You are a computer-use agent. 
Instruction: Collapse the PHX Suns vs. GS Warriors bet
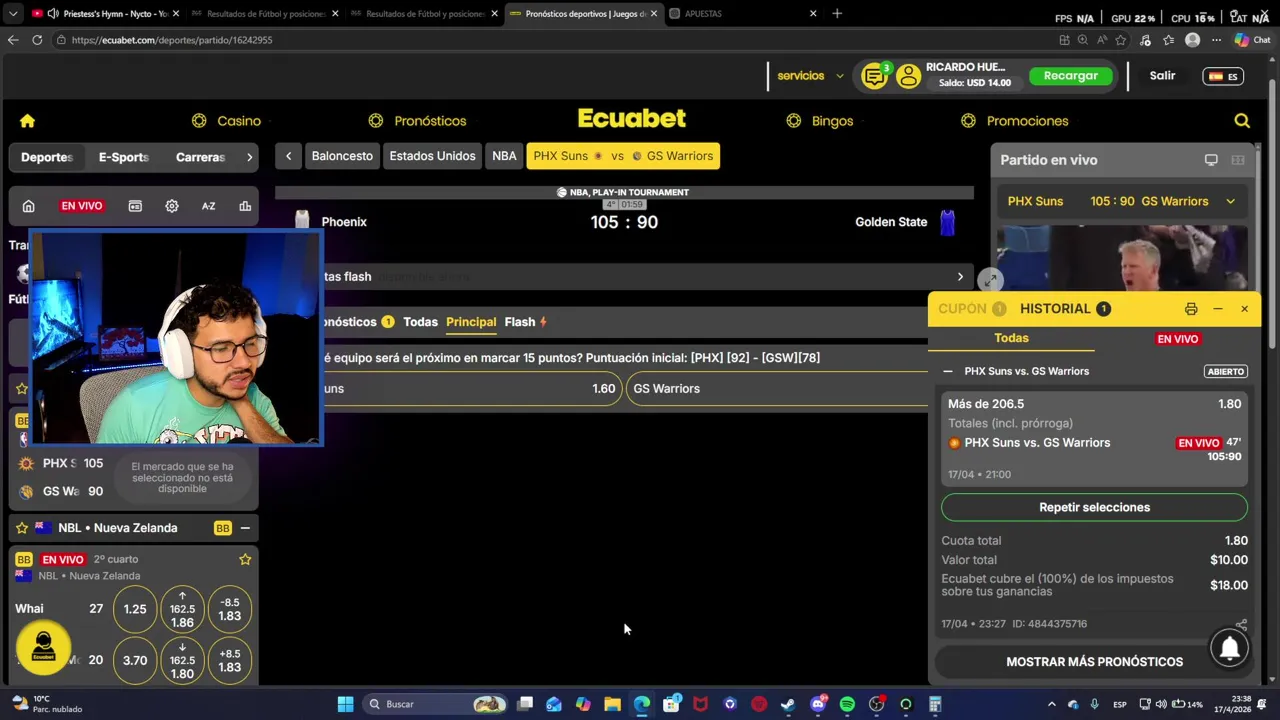click(948, 371)
